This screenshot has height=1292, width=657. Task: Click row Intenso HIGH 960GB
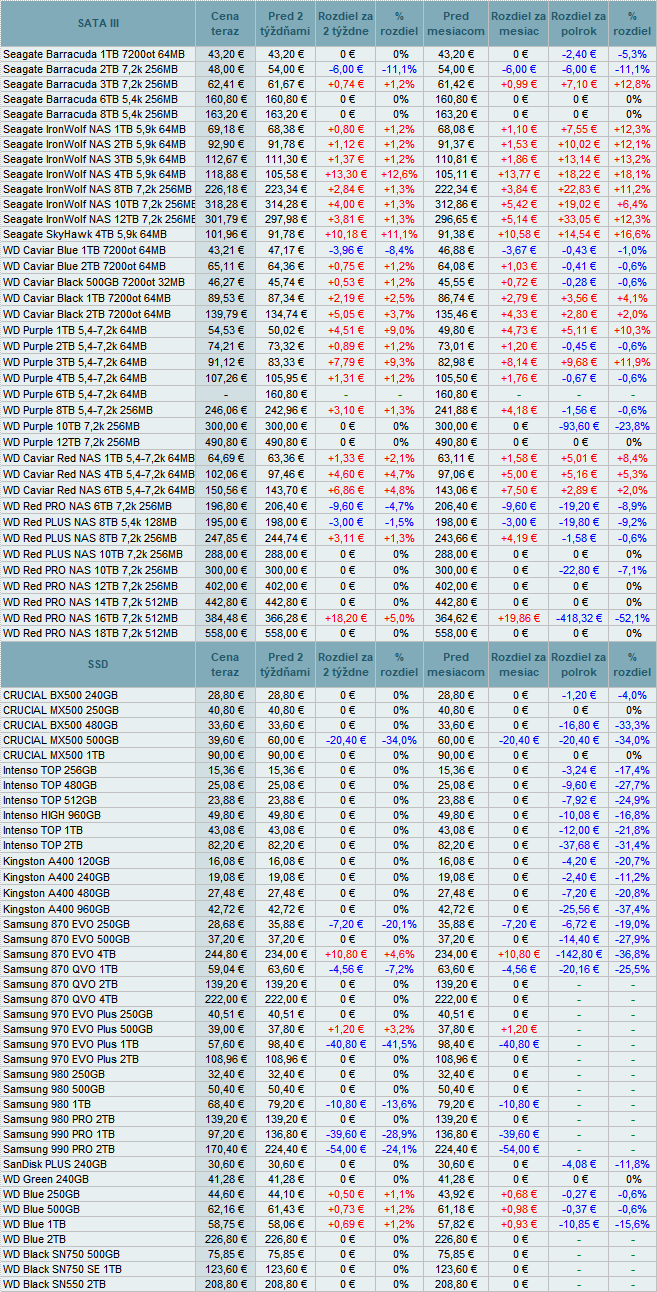(x=328, y=815)
